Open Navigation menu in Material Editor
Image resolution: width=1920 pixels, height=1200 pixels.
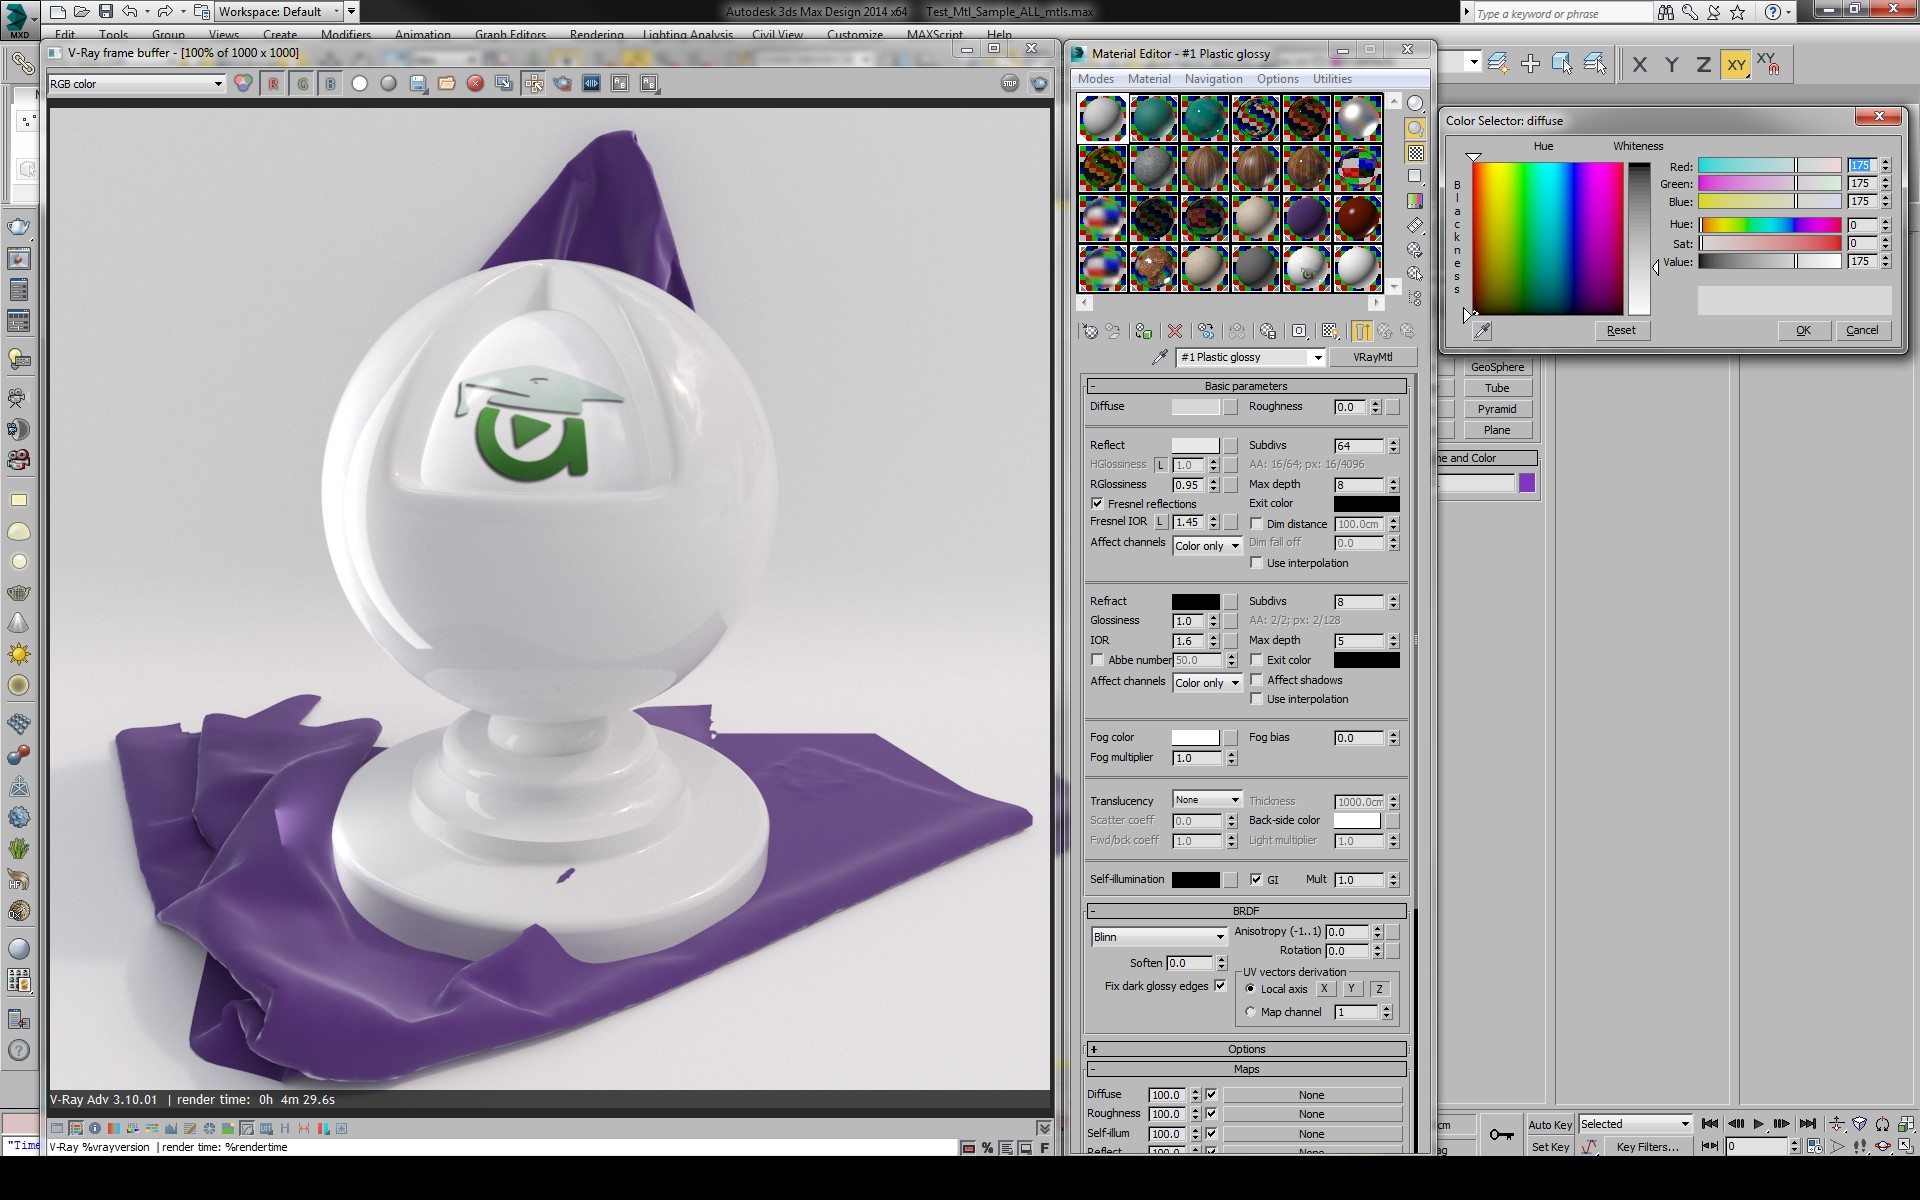pos(1213,79)
